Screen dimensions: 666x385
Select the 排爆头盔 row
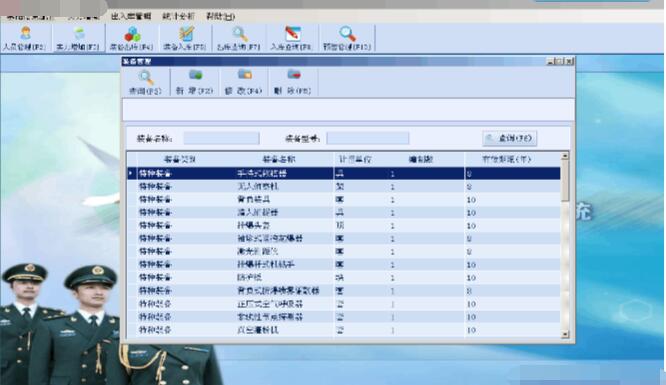[344, 226]
